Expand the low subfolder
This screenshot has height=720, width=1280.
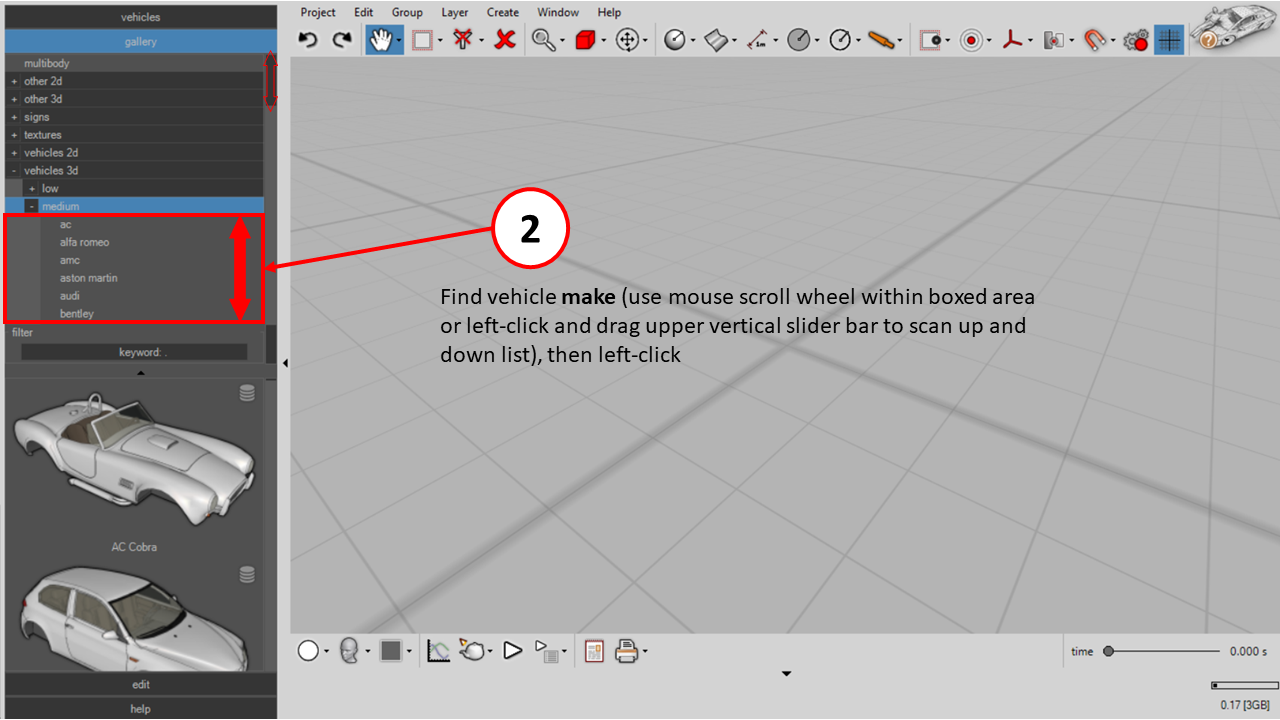[32, 189]
